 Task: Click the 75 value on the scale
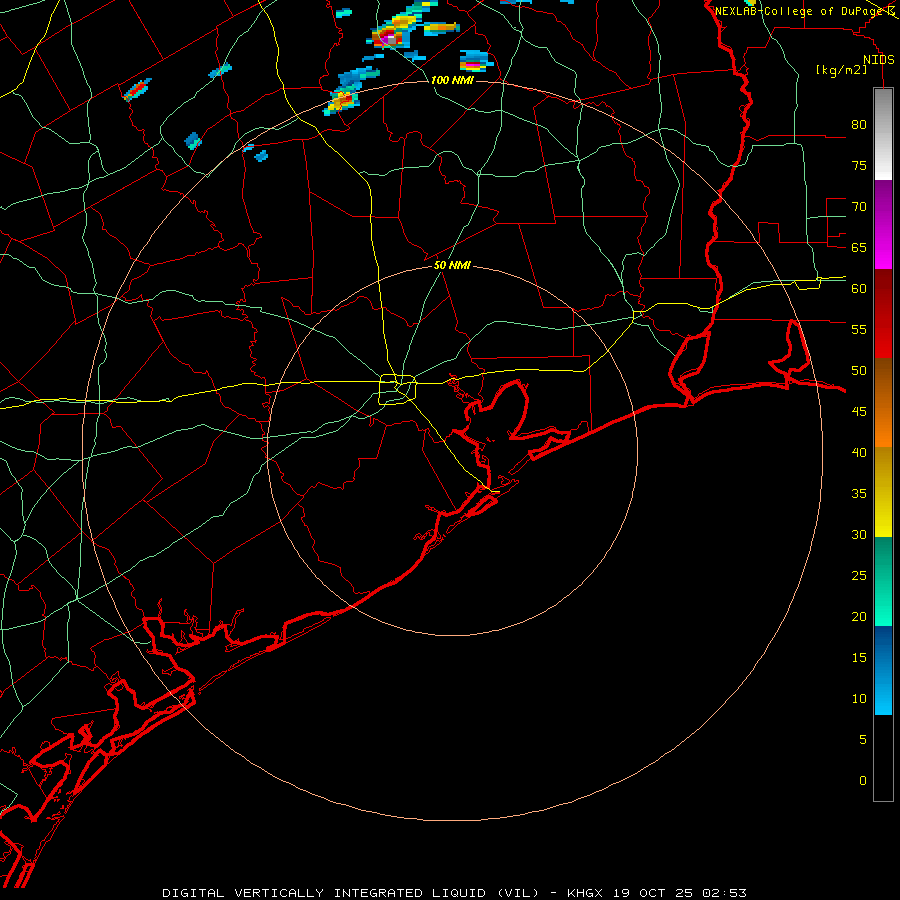pos(859,165)
